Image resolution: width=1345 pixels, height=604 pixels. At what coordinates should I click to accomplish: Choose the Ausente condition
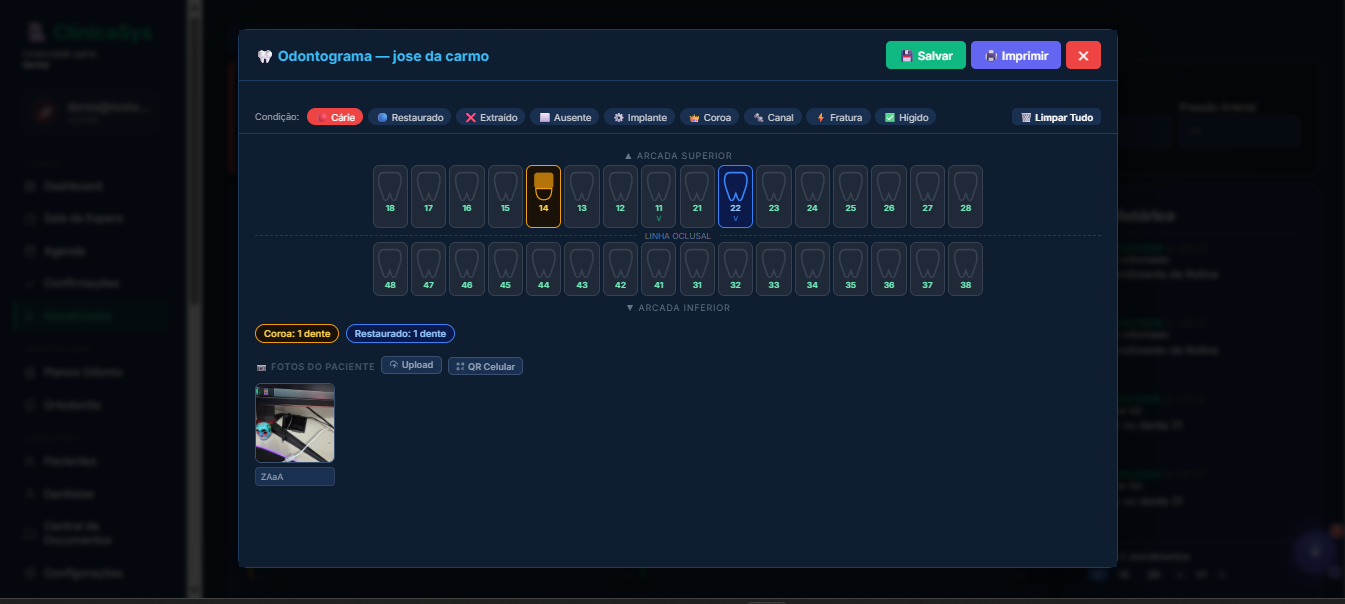pos(565,117)
